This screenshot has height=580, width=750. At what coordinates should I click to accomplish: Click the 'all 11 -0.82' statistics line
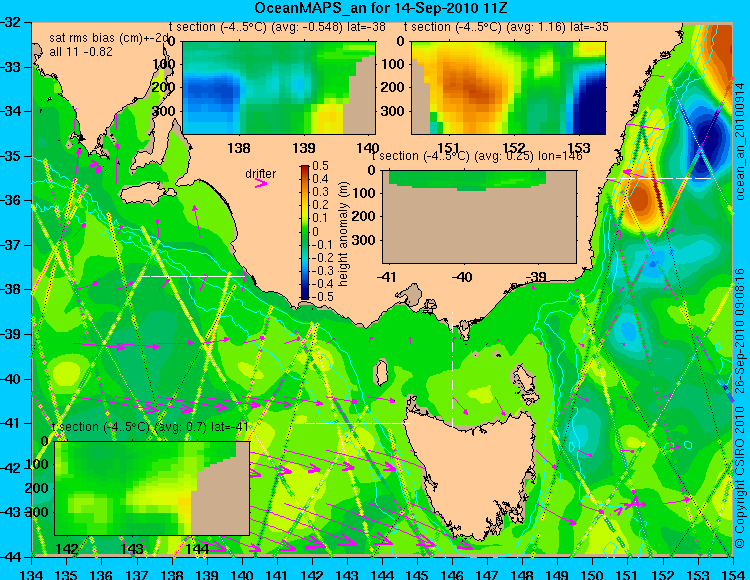tap(81, 52)
